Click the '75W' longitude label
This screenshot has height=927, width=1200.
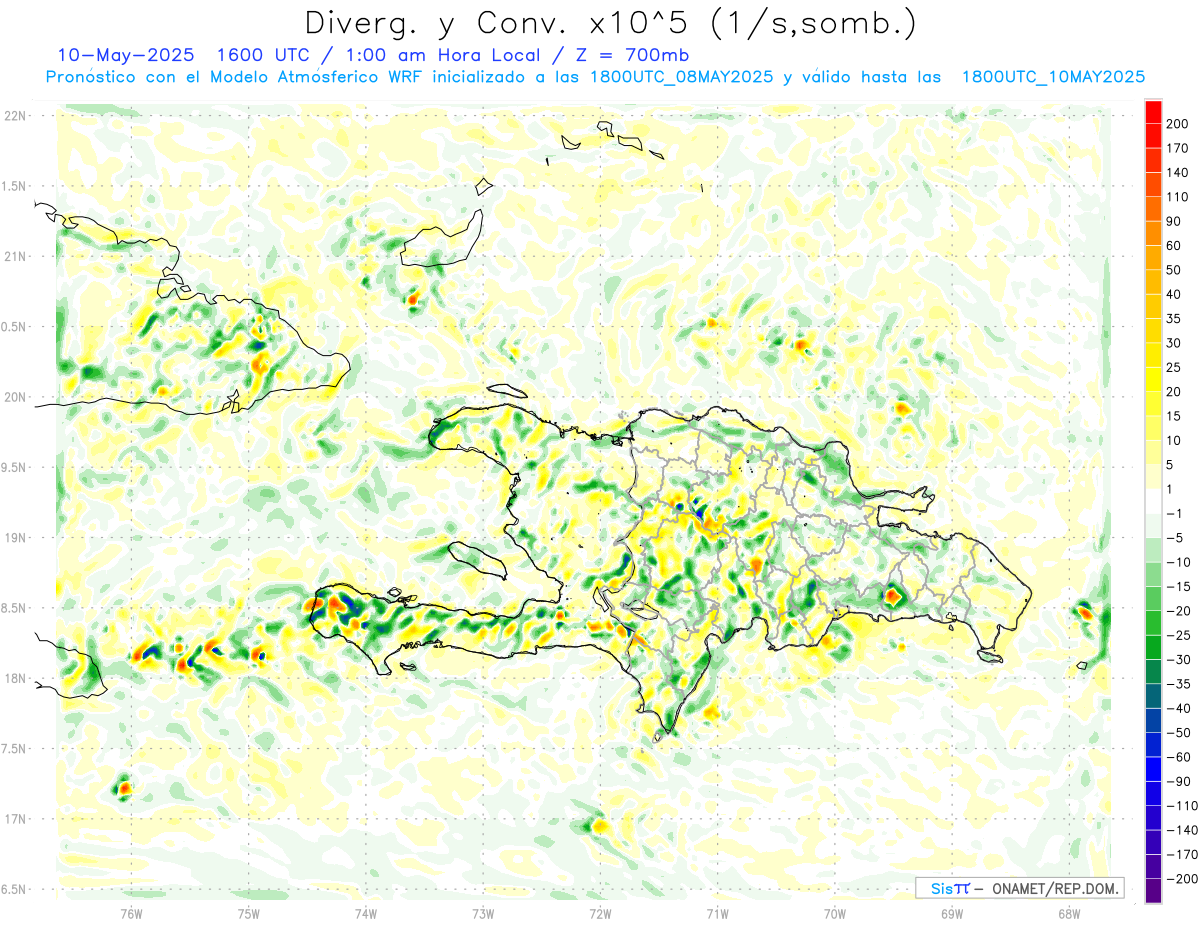point(248,912)
